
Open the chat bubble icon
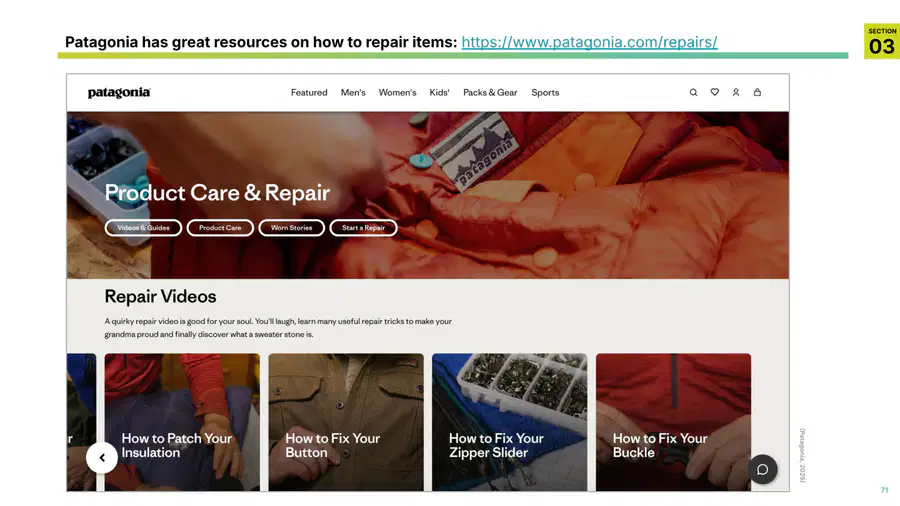[x=762, y=469]
